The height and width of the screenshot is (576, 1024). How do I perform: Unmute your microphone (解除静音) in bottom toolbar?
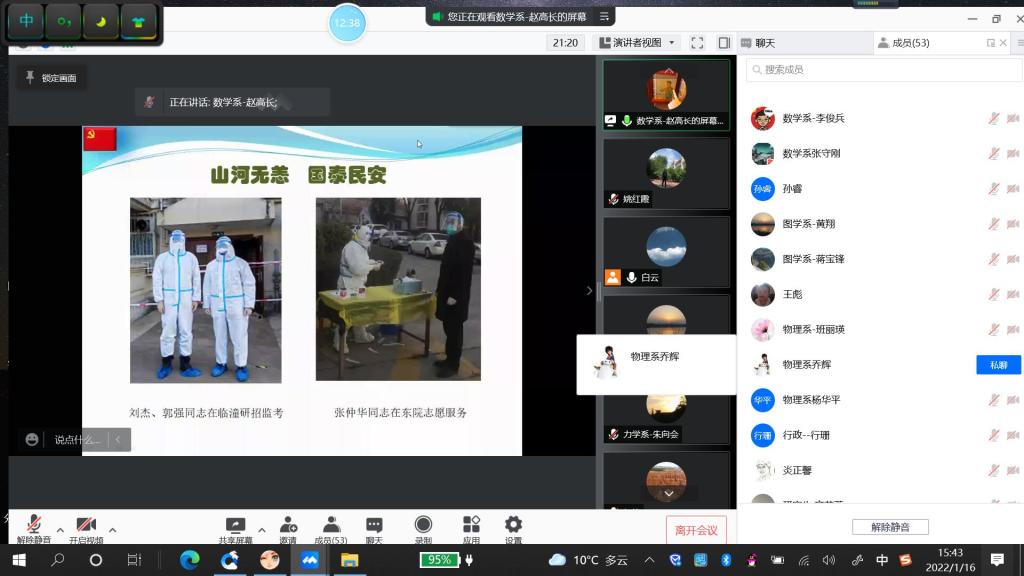tap(34, 527)
